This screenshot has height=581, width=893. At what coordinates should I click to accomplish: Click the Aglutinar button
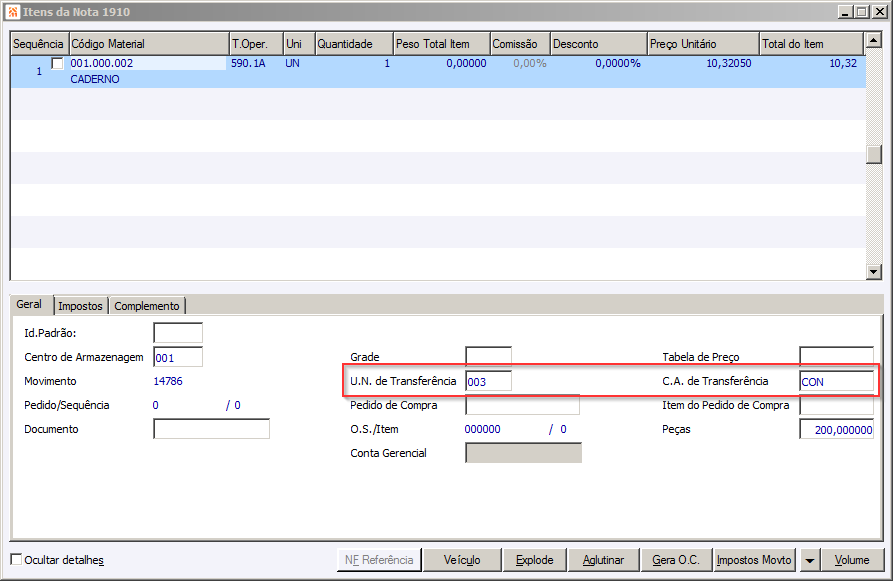click(x=603, y=560)
